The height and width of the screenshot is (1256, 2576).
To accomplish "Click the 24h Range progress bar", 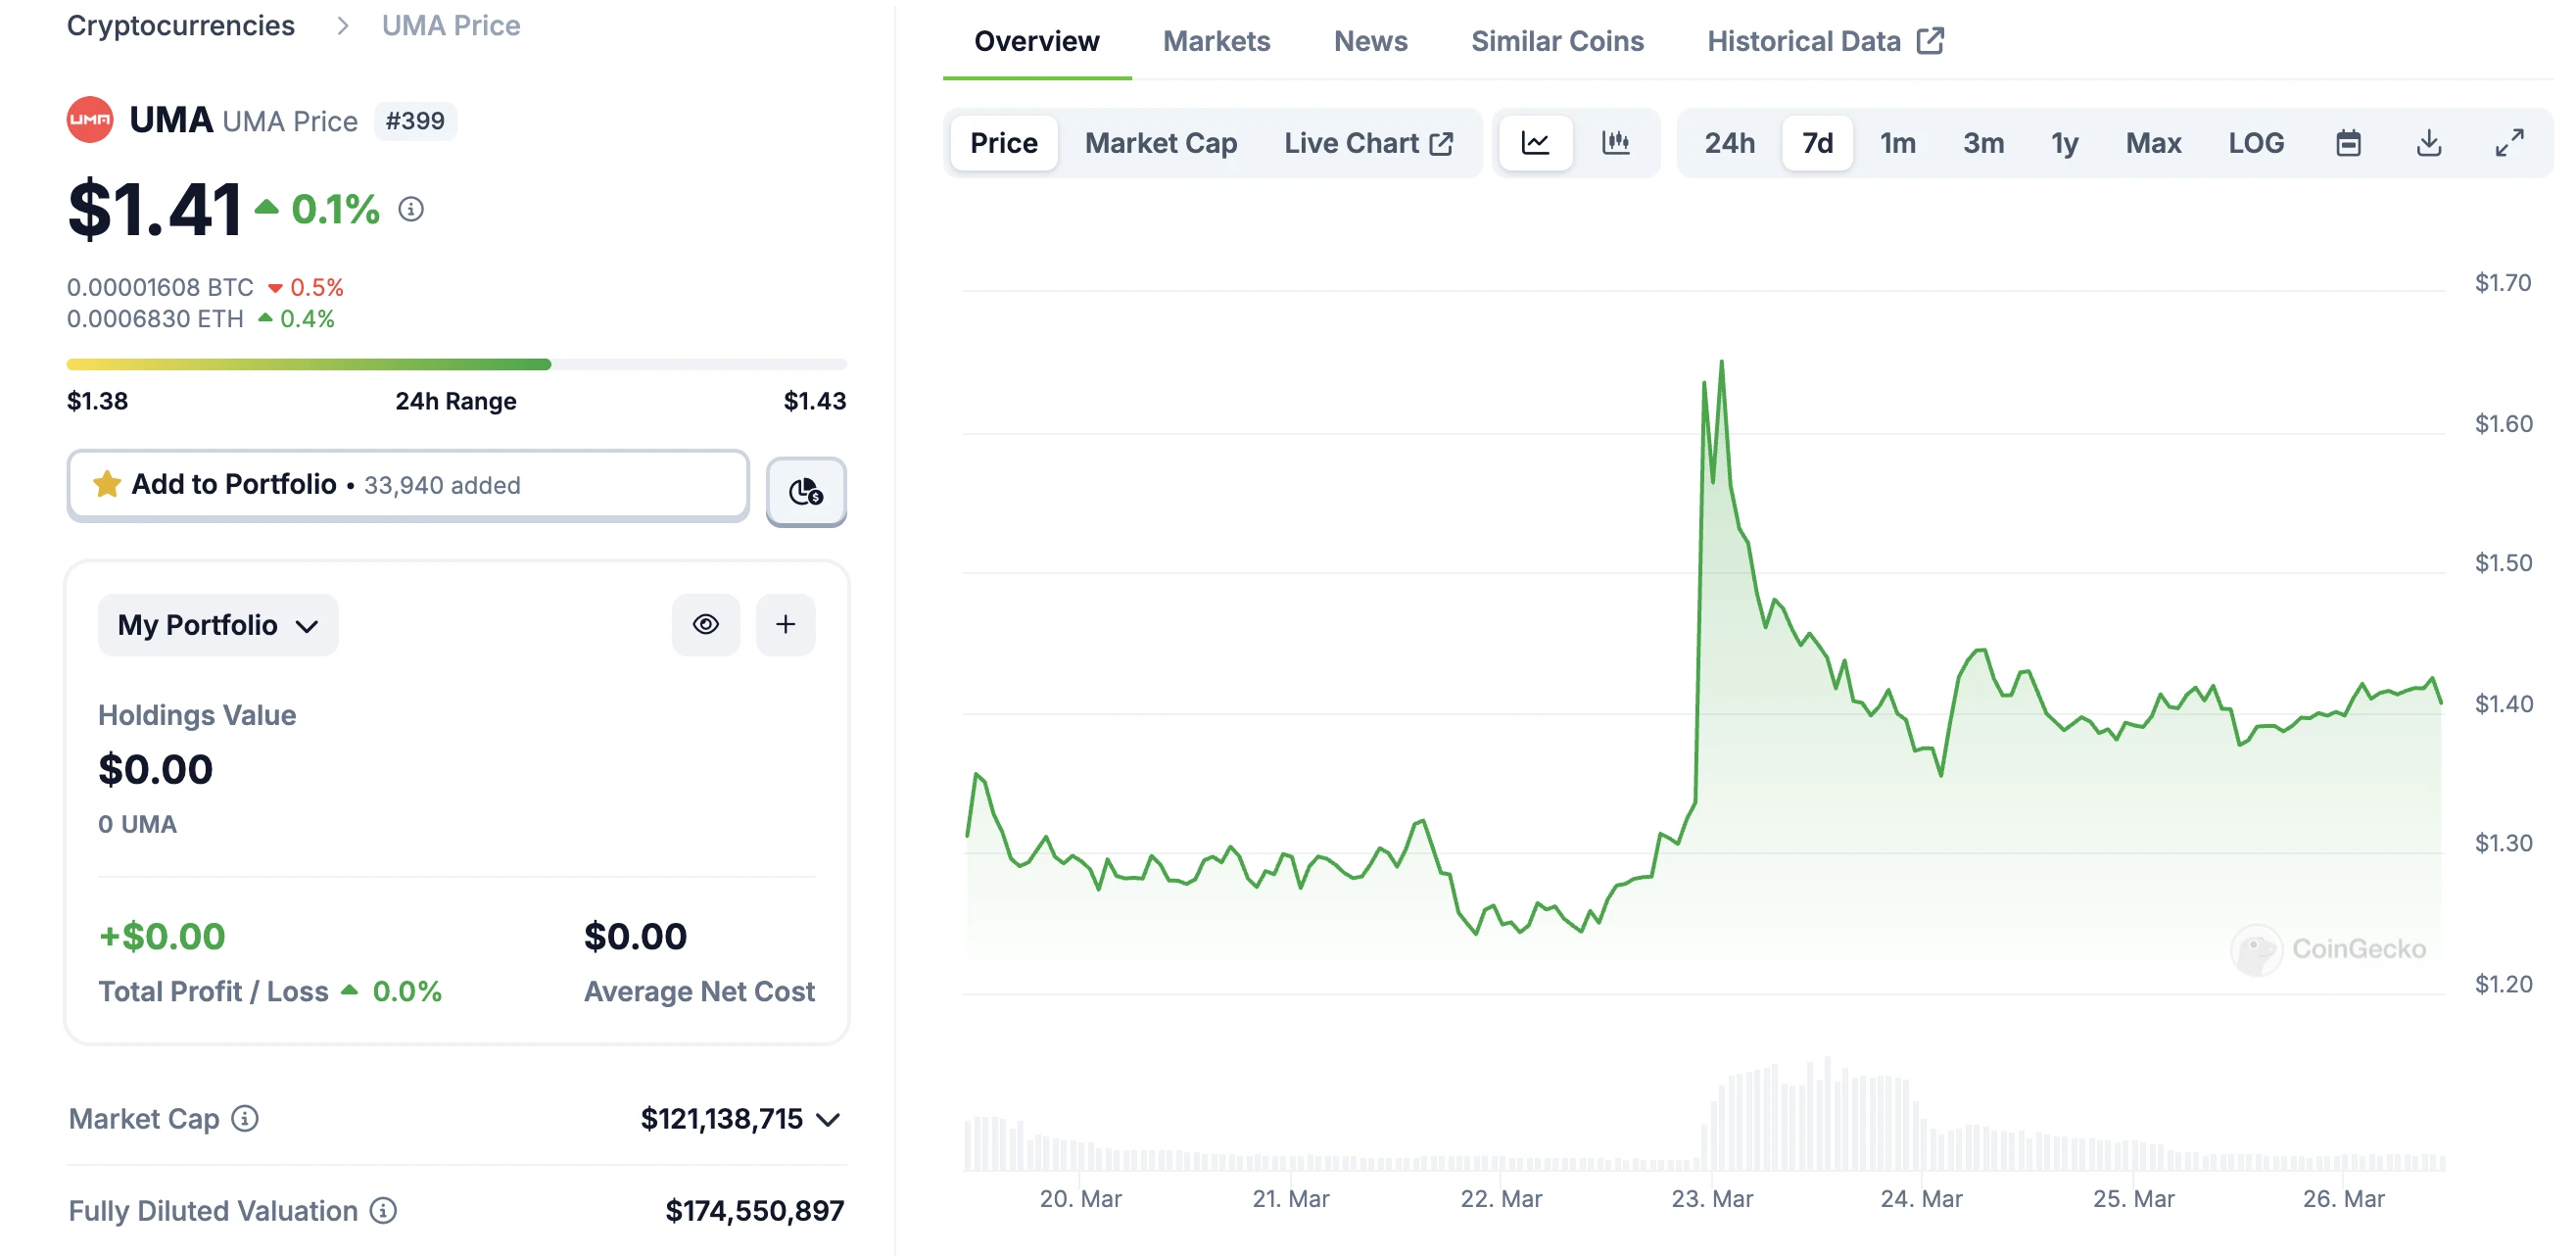I will (x=456, y=365).
